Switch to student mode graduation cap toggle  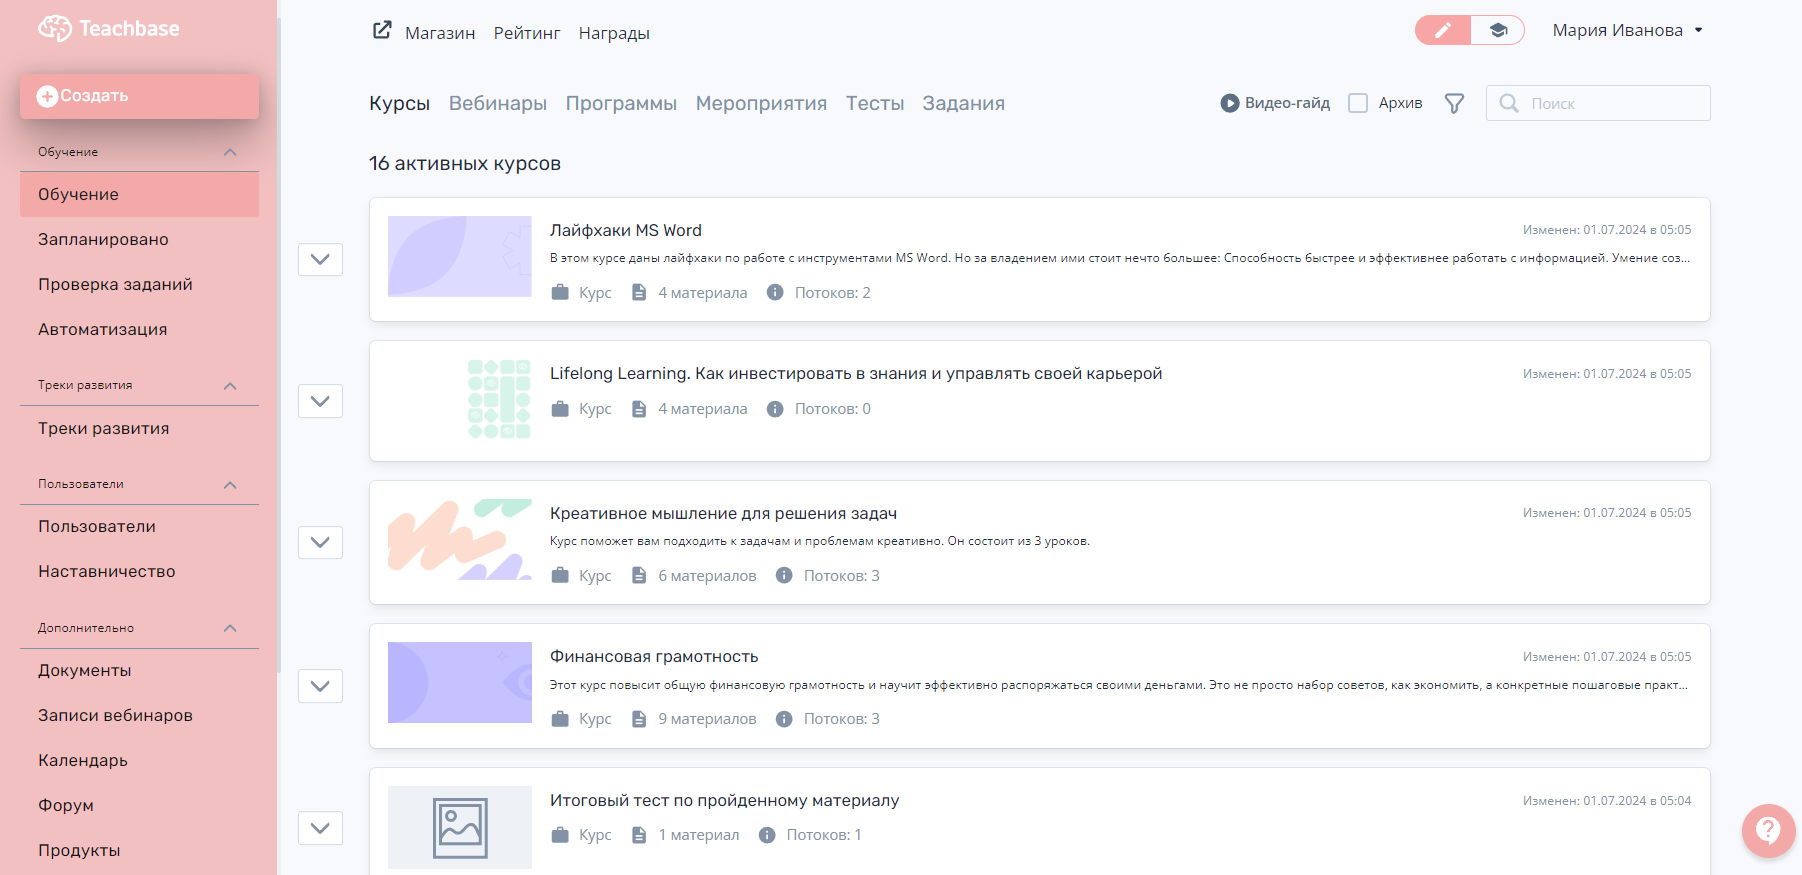pyautogui.click(x=1498, y=31)
